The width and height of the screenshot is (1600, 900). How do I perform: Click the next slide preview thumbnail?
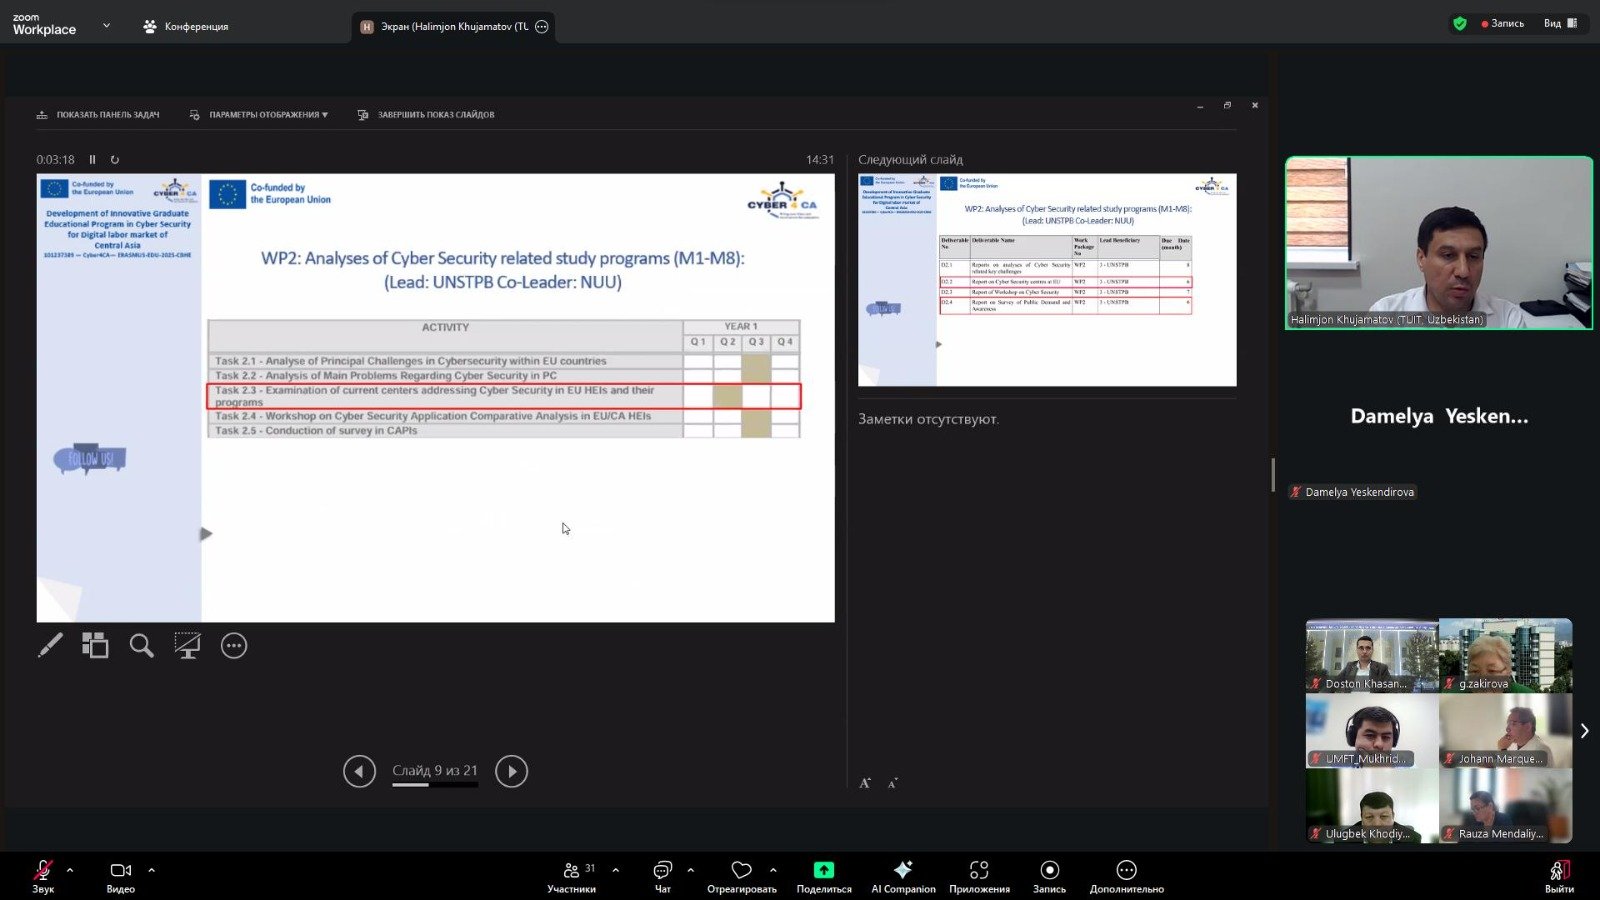(1047, 280)
